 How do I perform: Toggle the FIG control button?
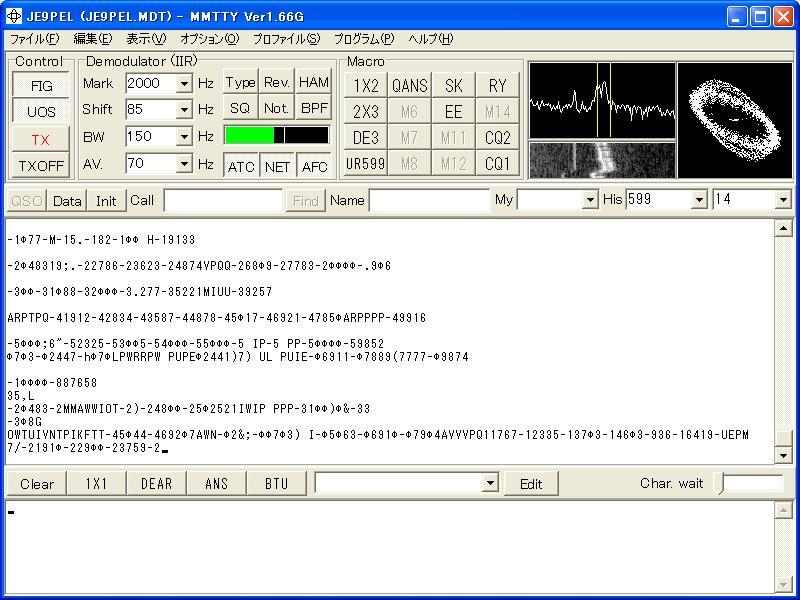pos(41,85)
